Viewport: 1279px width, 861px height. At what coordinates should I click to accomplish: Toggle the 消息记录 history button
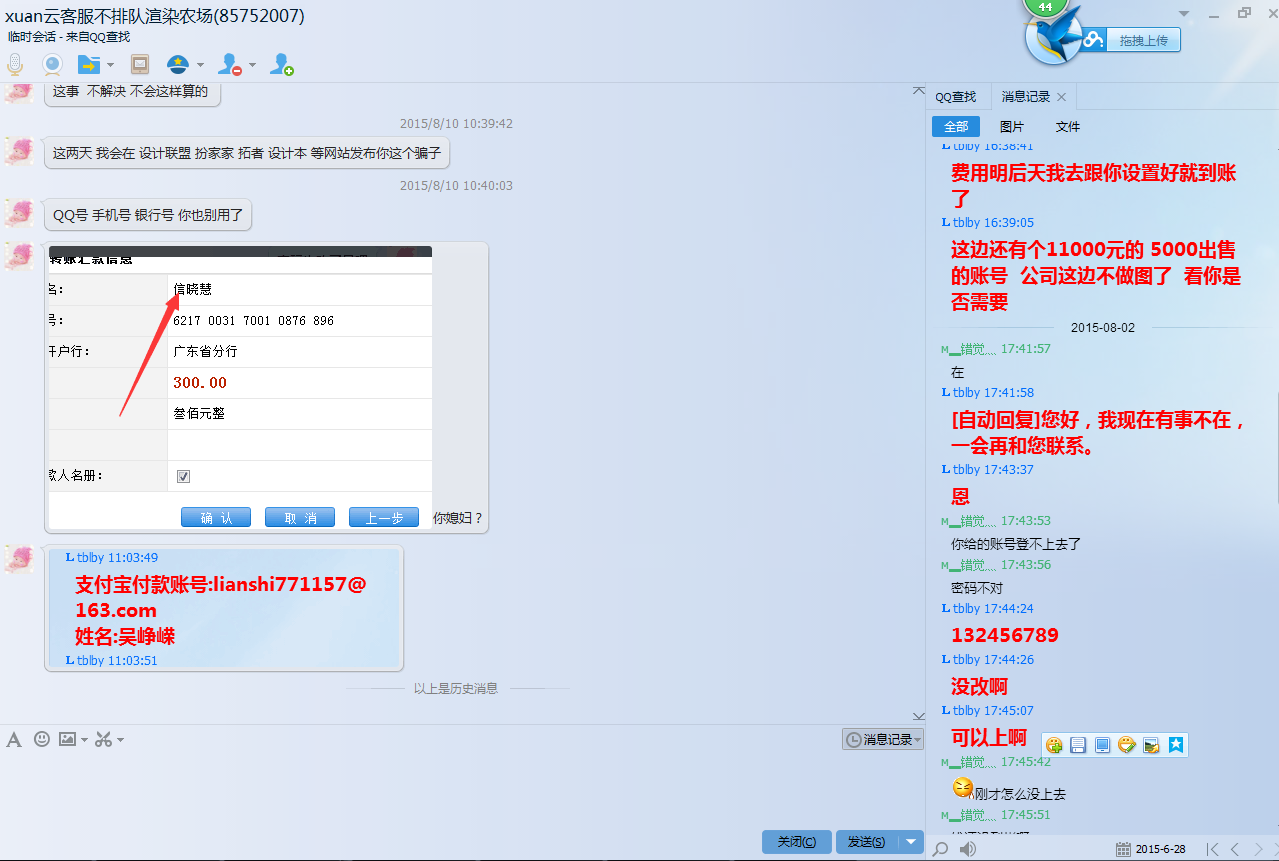pos(882,740)
